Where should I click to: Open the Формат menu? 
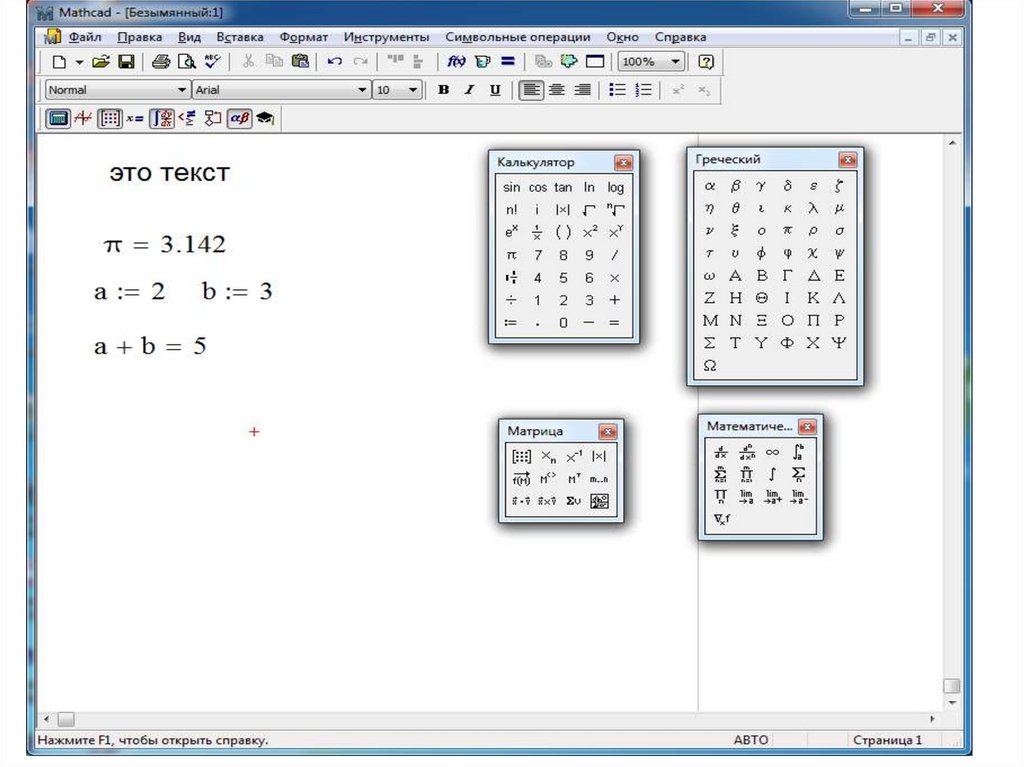[x=304, y=37]
